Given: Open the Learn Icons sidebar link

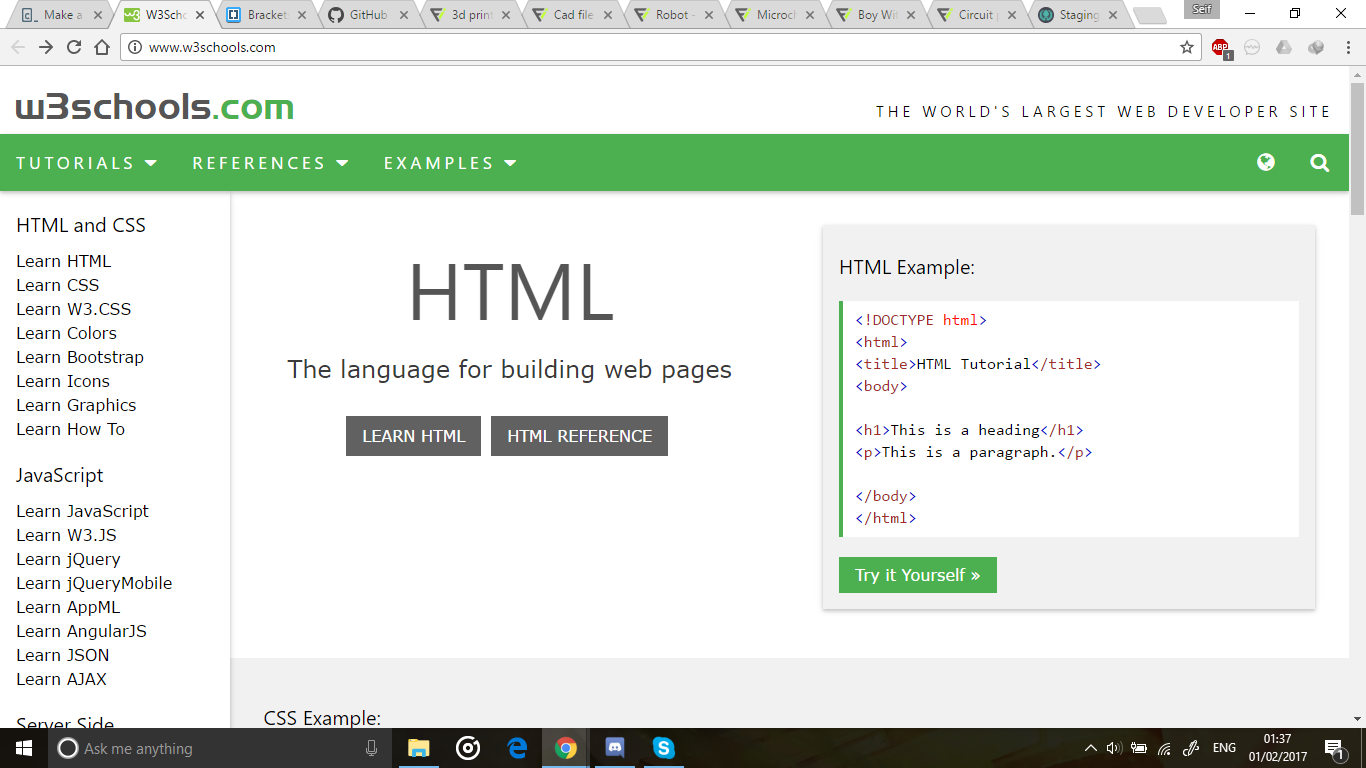Looking at the screenshot, I should 63,381.
